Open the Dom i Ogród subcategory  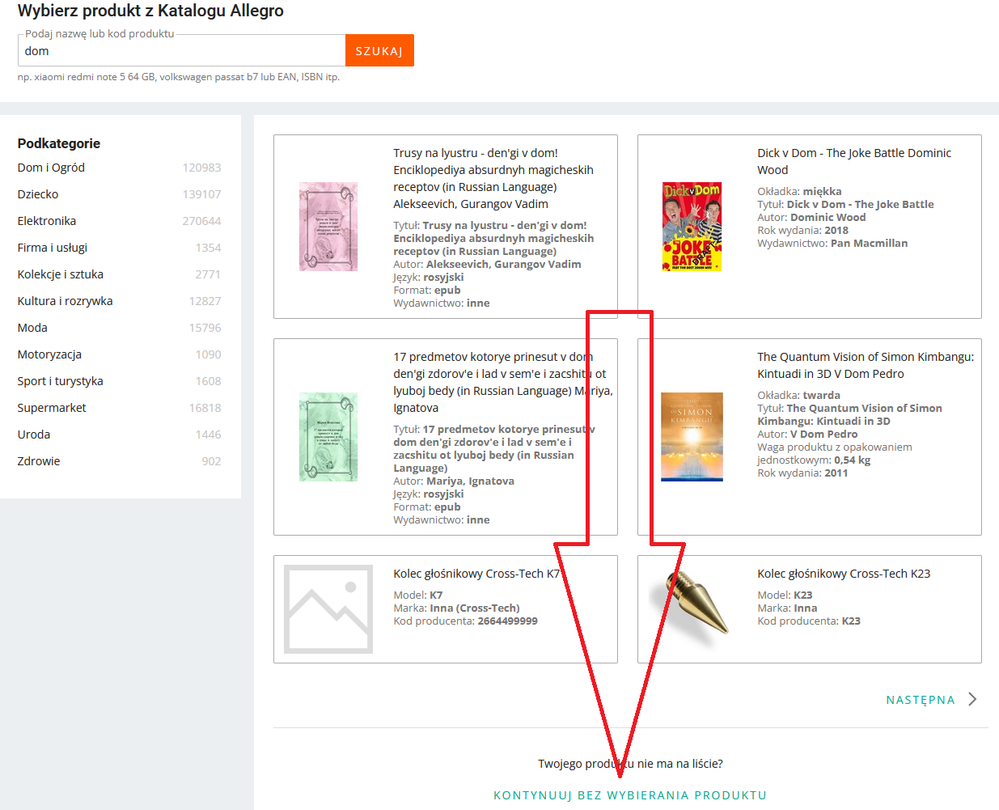[51, 168]
